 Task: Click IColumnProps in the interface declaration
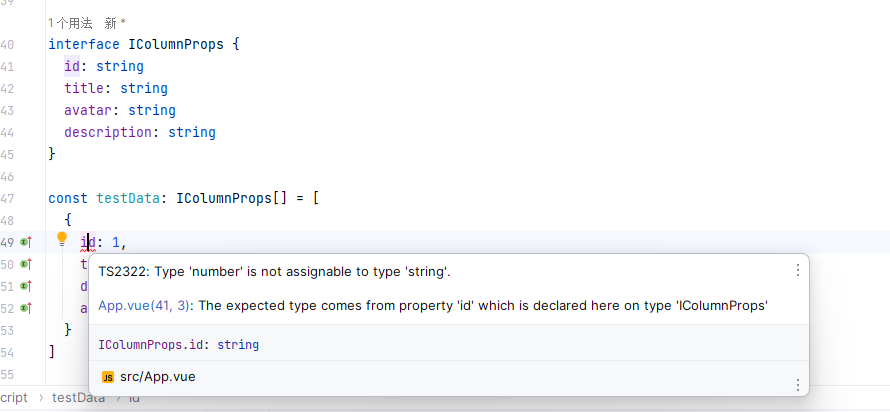click(176, 44)
